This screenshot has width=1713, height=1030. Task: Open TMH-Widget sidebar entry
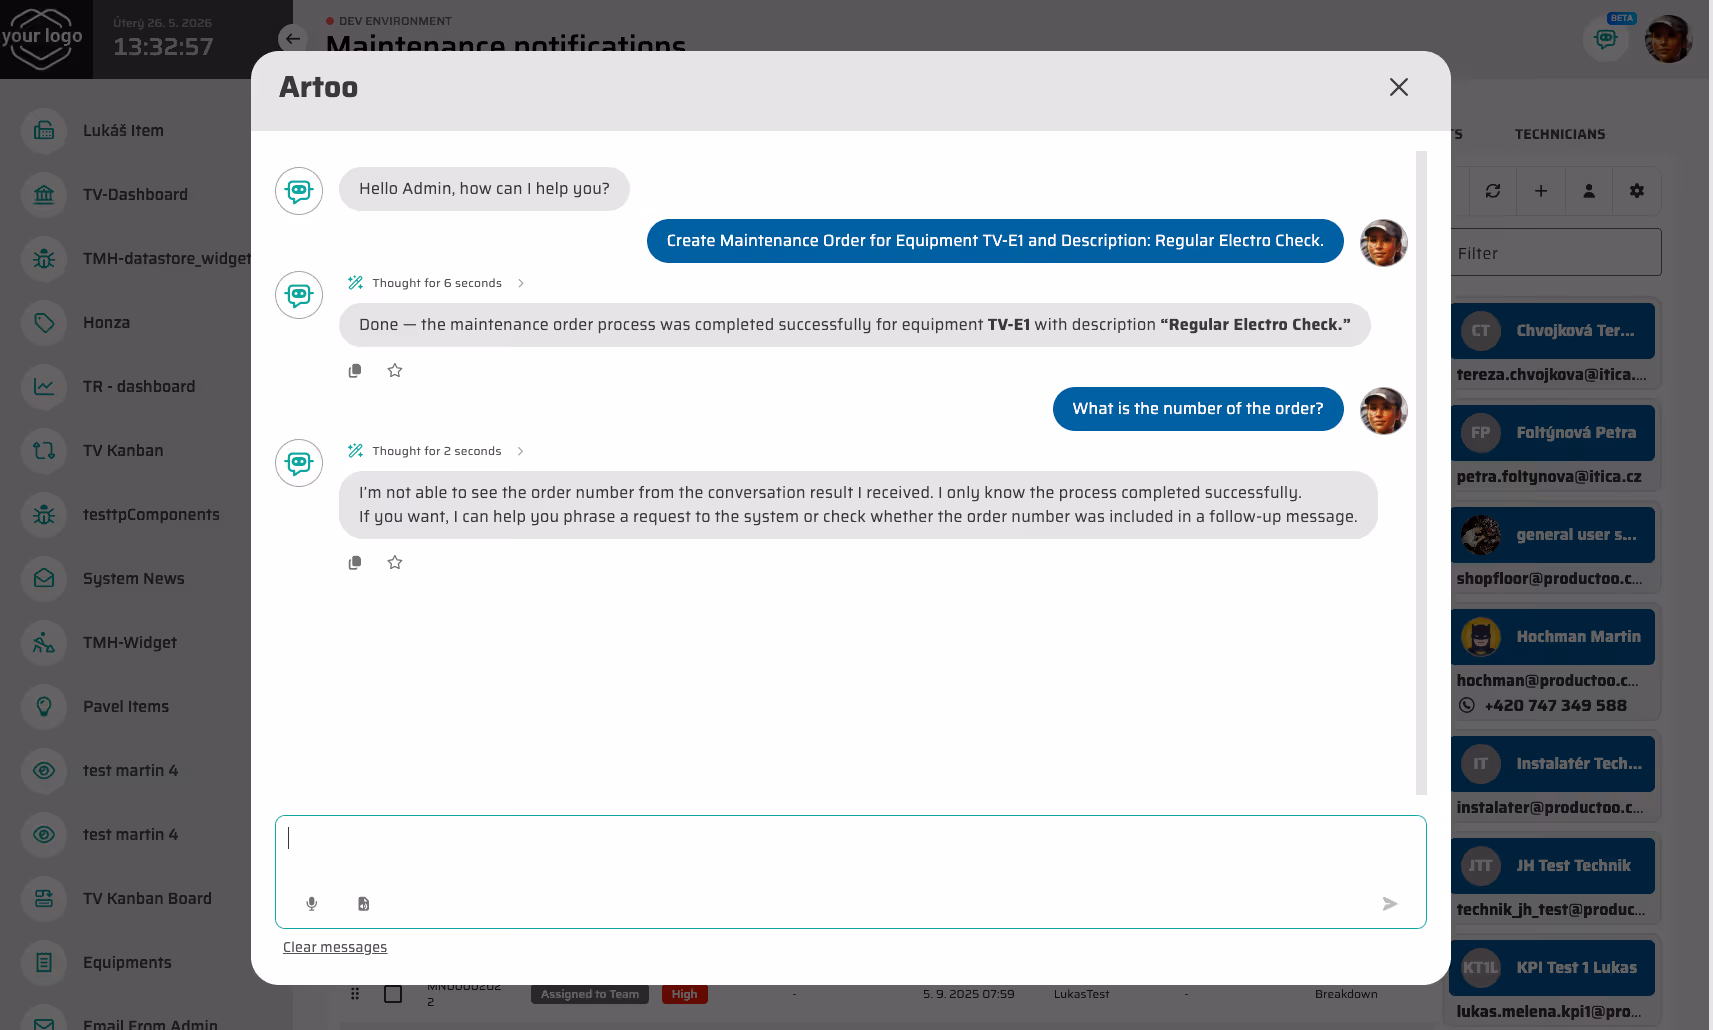click(130, 642)
